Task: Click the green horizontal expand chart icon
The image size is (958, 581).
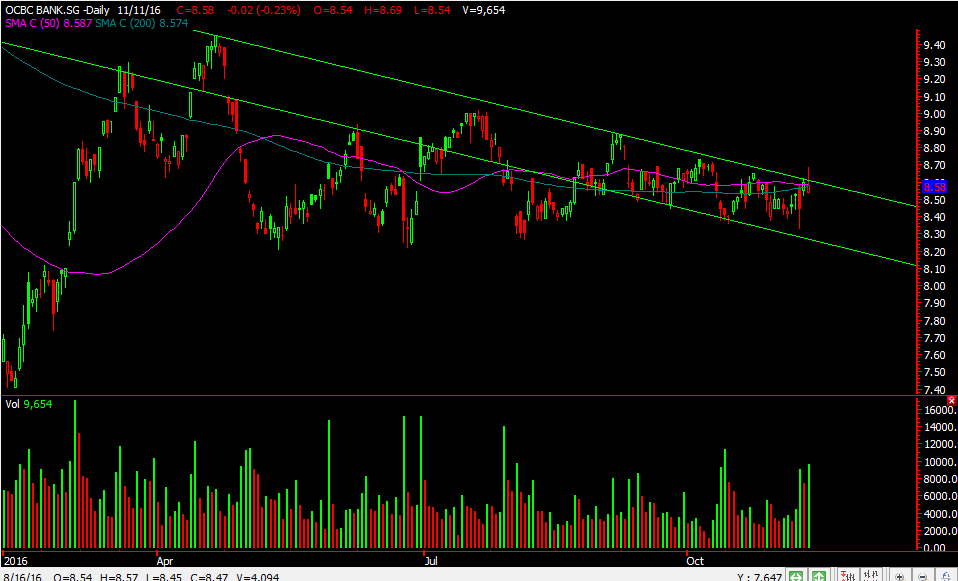Action: pyautogui.click(x=795, y=576)
